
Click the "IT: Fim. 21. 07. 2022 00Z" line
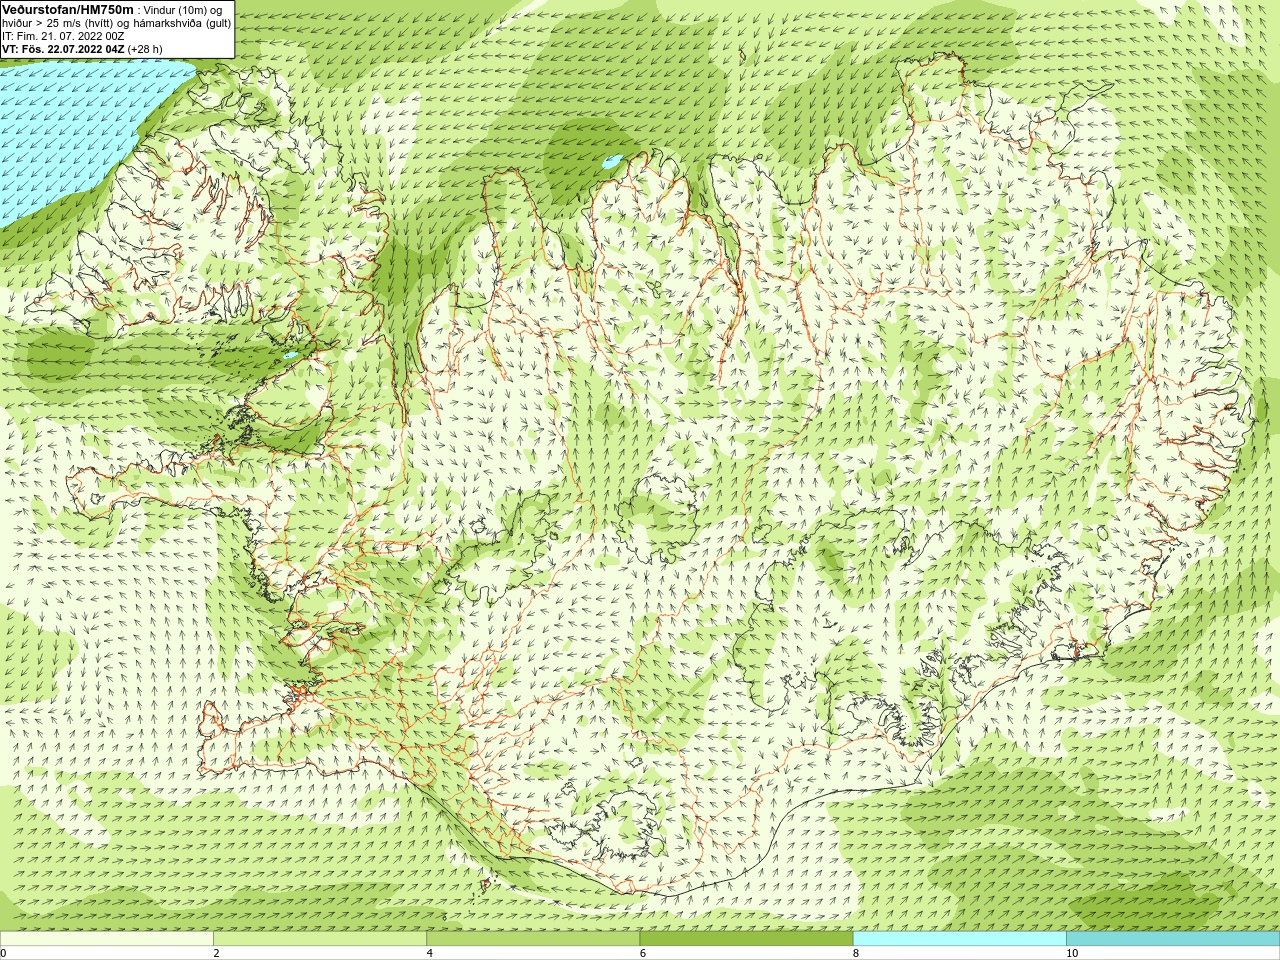63,35
